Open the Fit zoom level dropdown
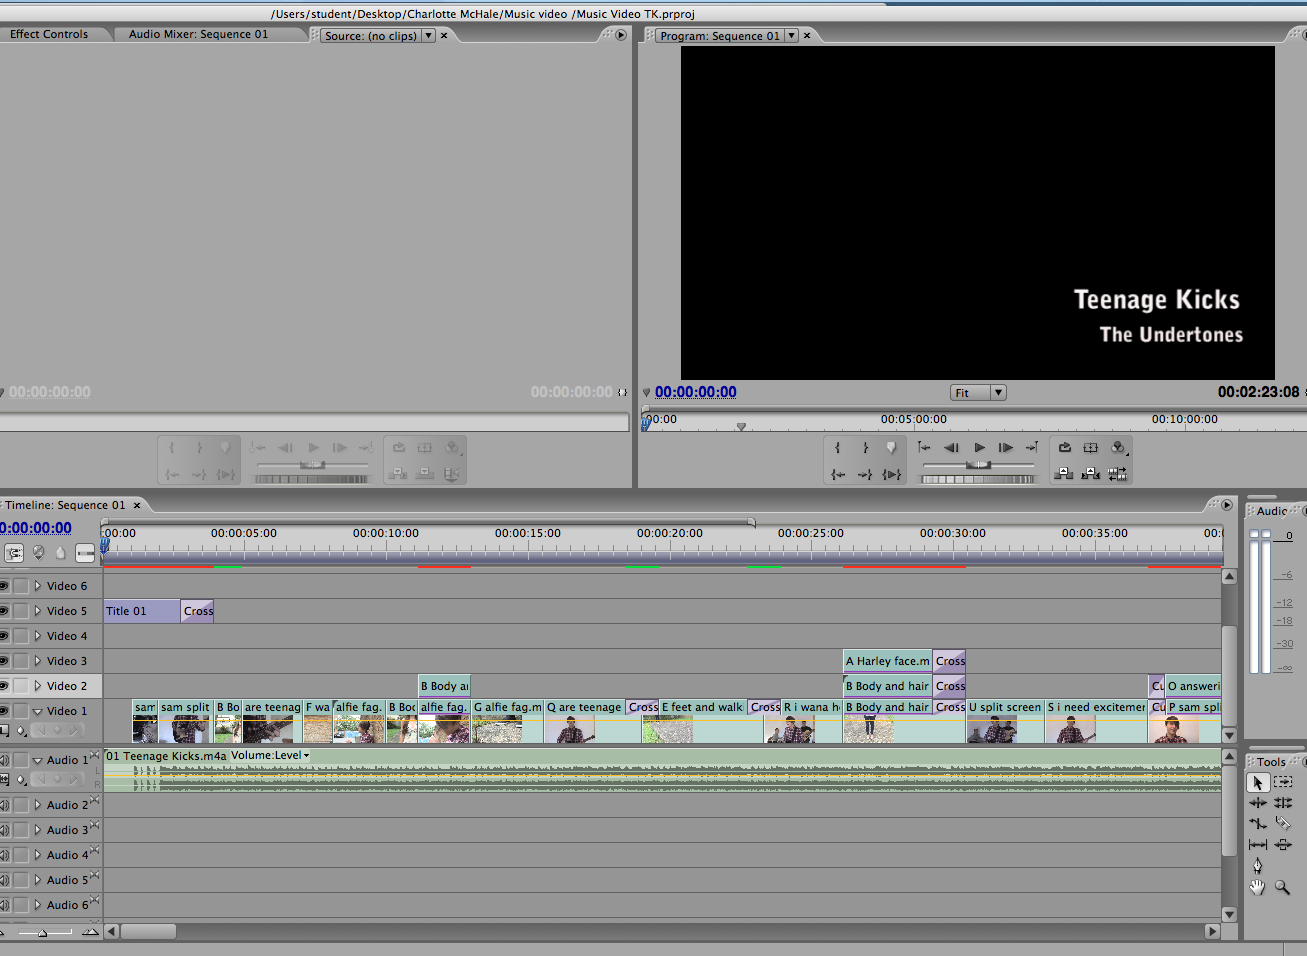Screen dimensions: 1307x956 point(978,393)
